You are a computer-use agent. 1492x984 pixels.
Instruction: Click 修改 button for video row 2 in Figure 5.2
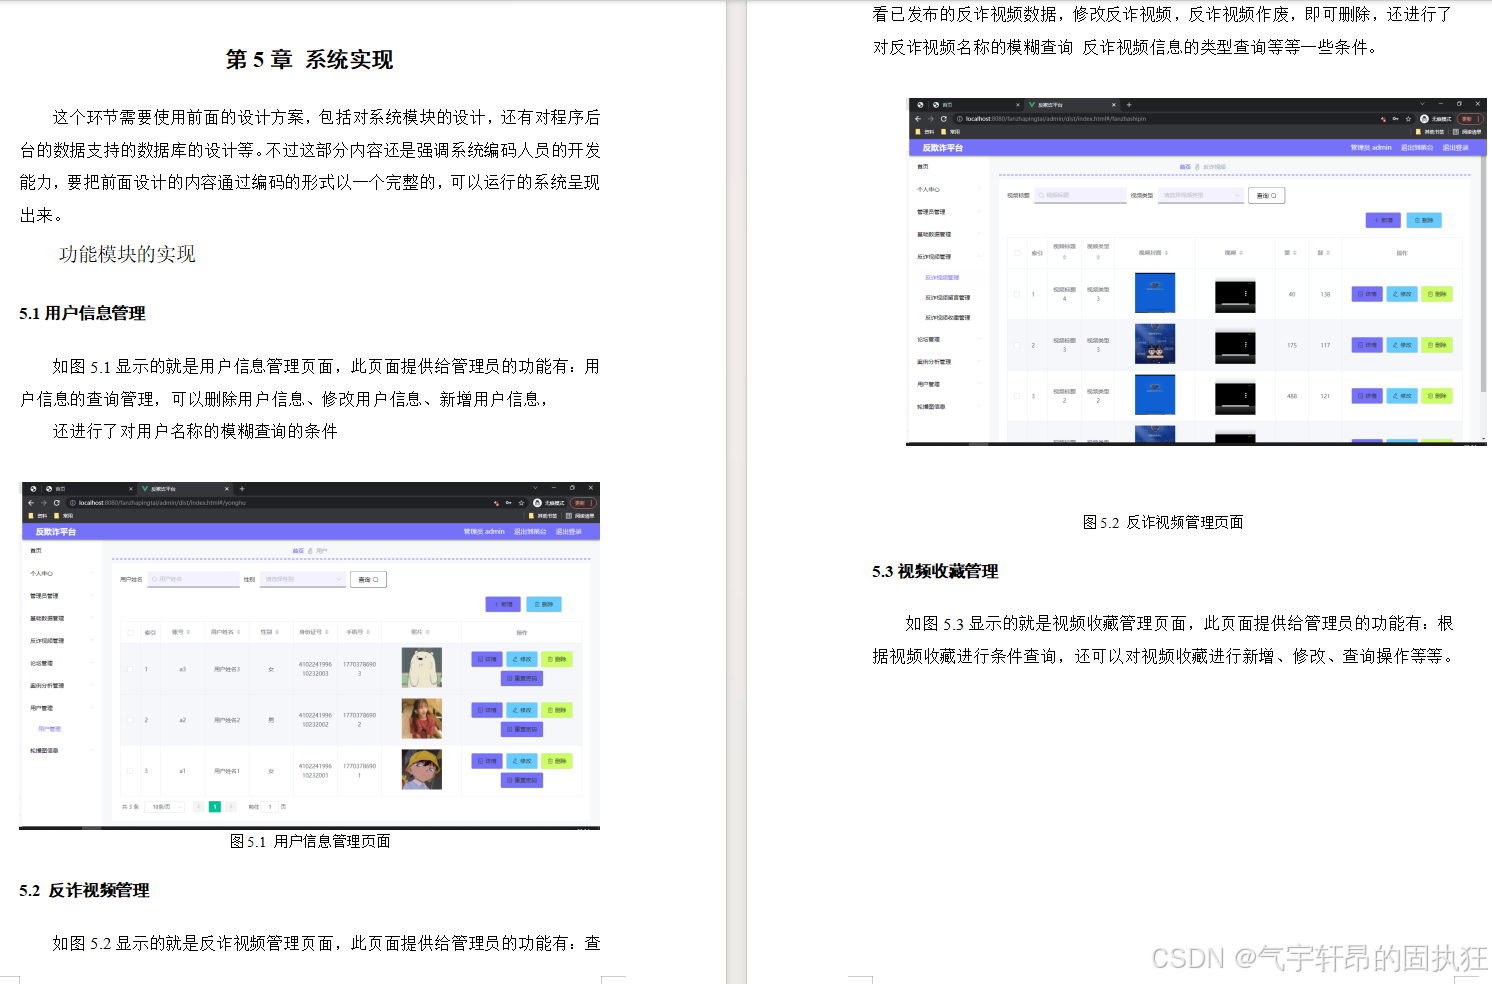tap(1402, 345)
